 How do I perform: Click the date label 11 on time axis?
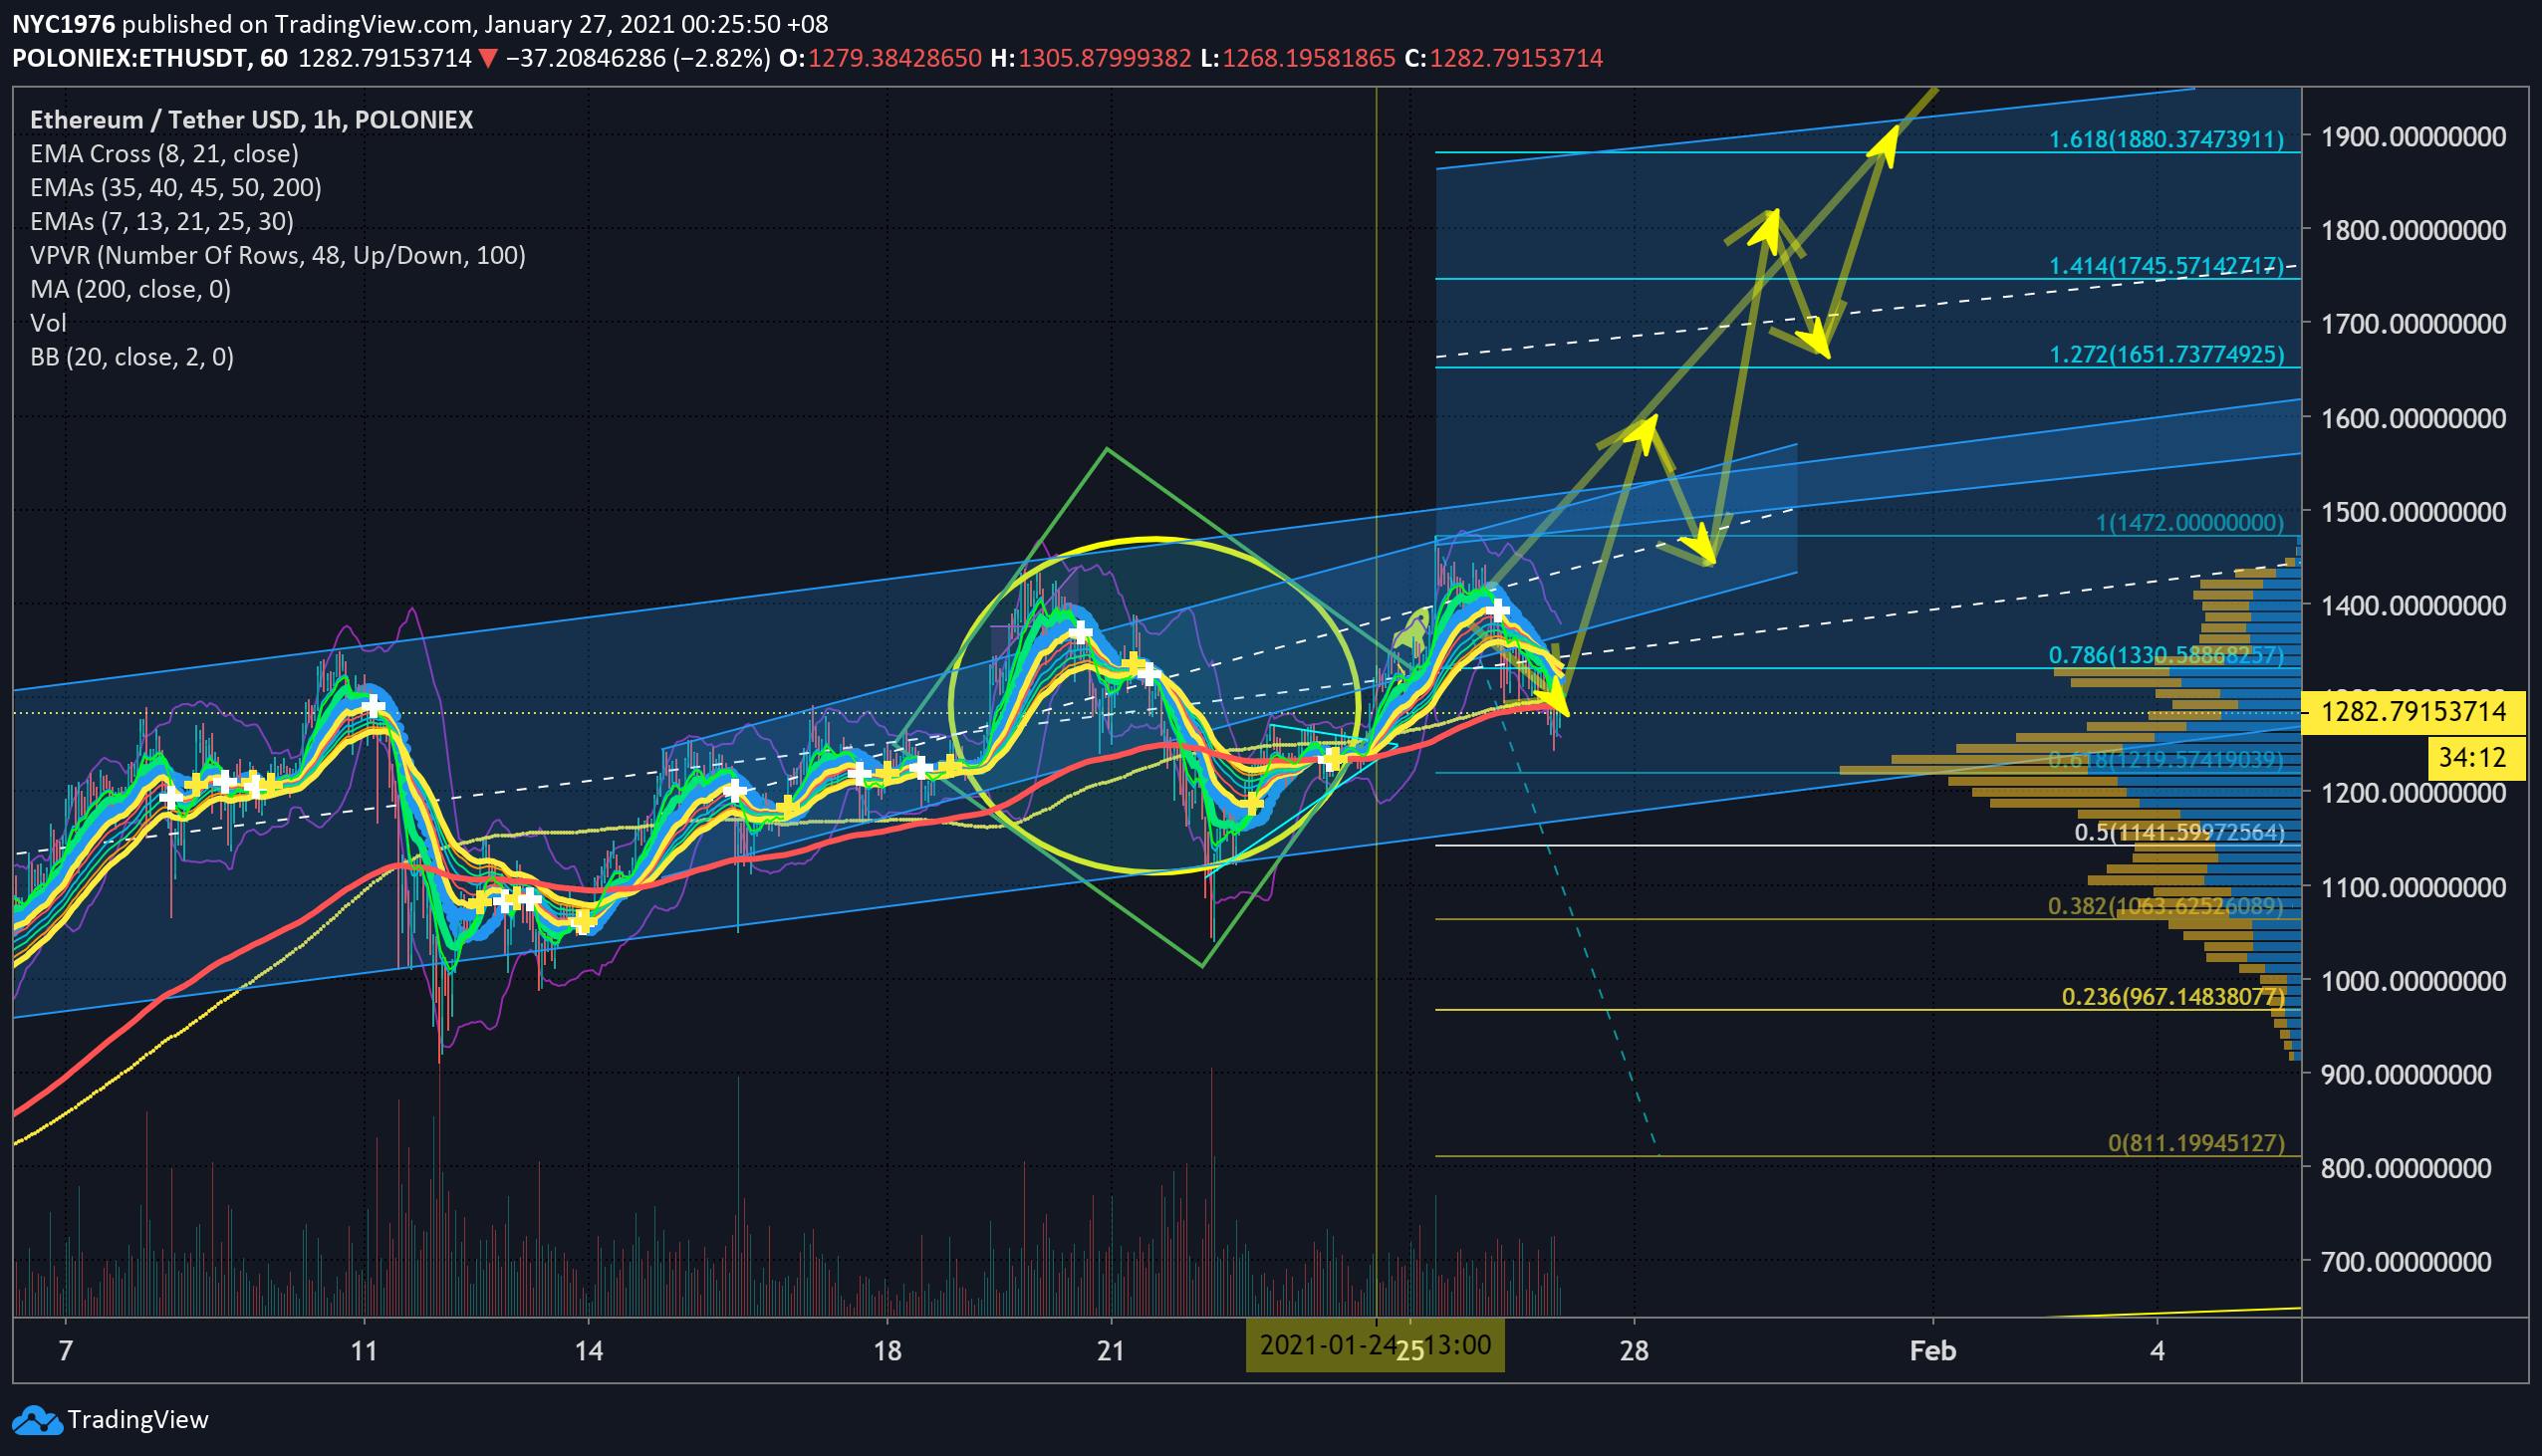[364, 1352]
